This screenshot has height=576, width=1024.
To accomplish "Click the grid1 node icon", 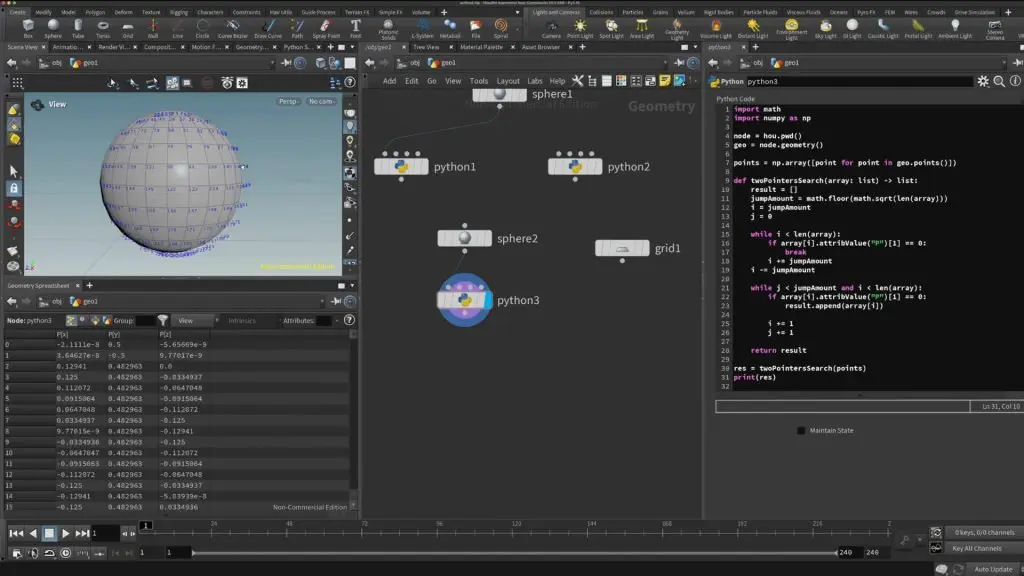I will point(623,247).
